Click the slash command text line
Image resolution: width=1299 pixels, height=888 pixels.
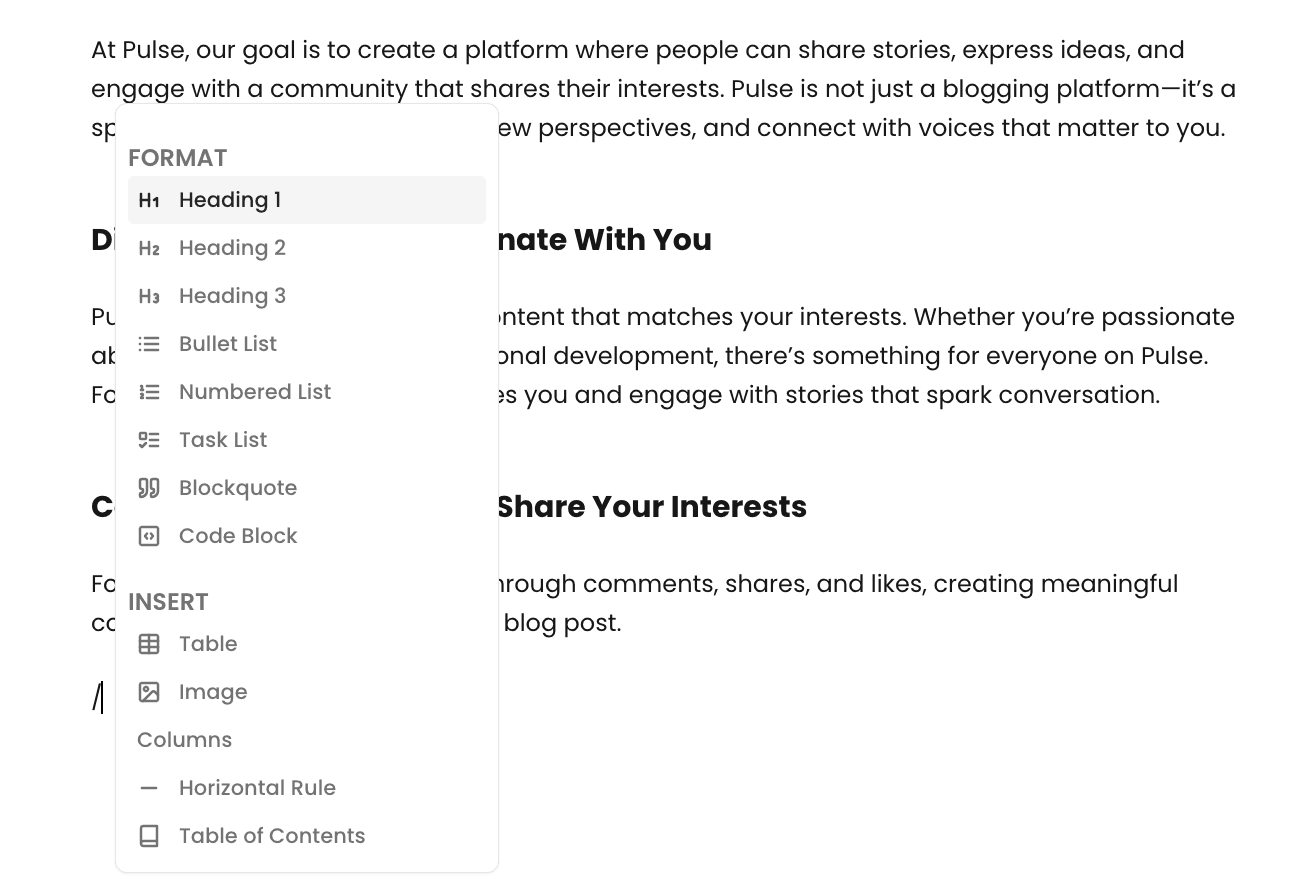tap(98, 697)
